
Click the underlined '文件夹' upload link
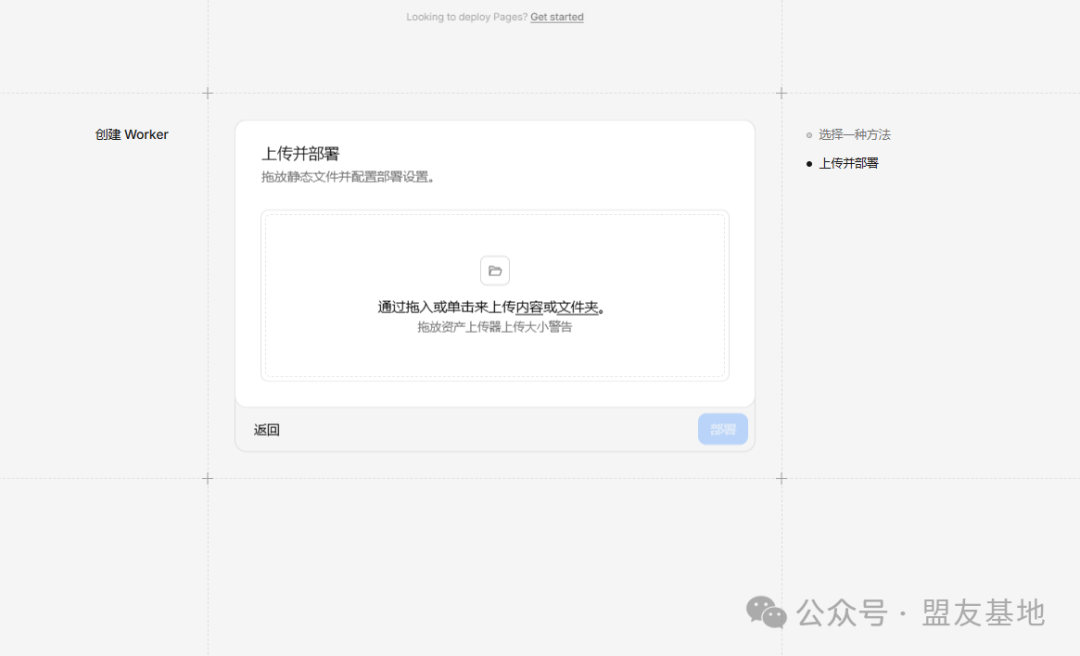[x=577, y=307]
